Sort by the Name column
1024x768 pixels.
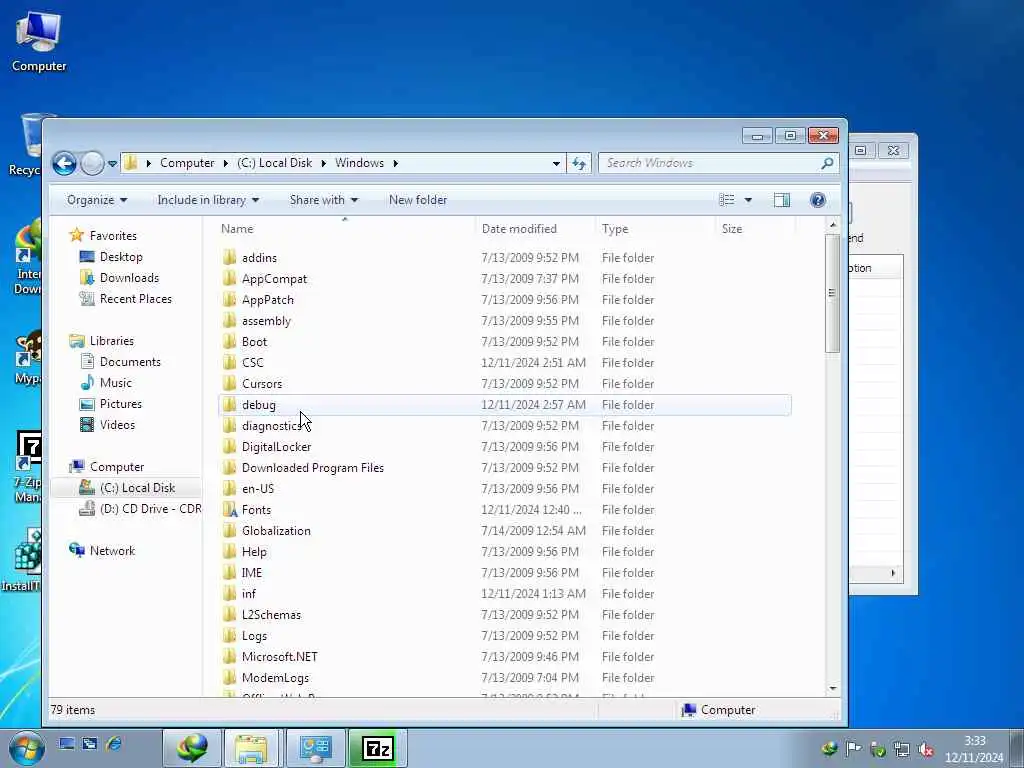coord(236,229)
